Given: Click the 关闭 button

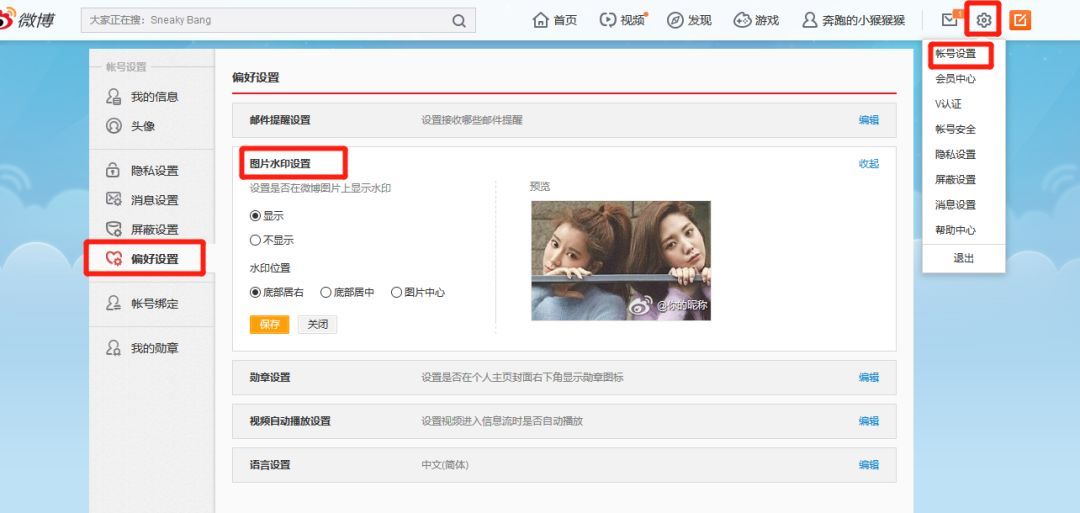Looking at the screenshot, I should pyautogui.click(x=317, y=324).
